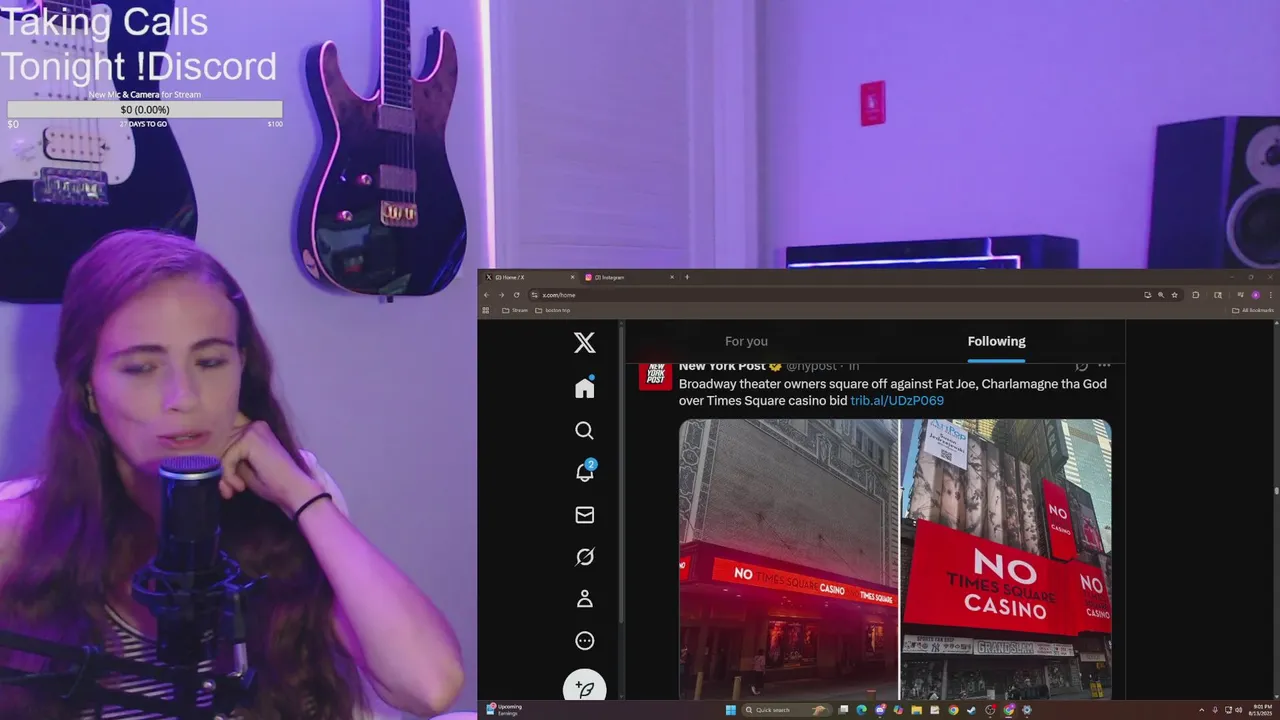Open a new browser tab with plus
This screenshot has height=720, width=1280.
(x=687, y=277)
